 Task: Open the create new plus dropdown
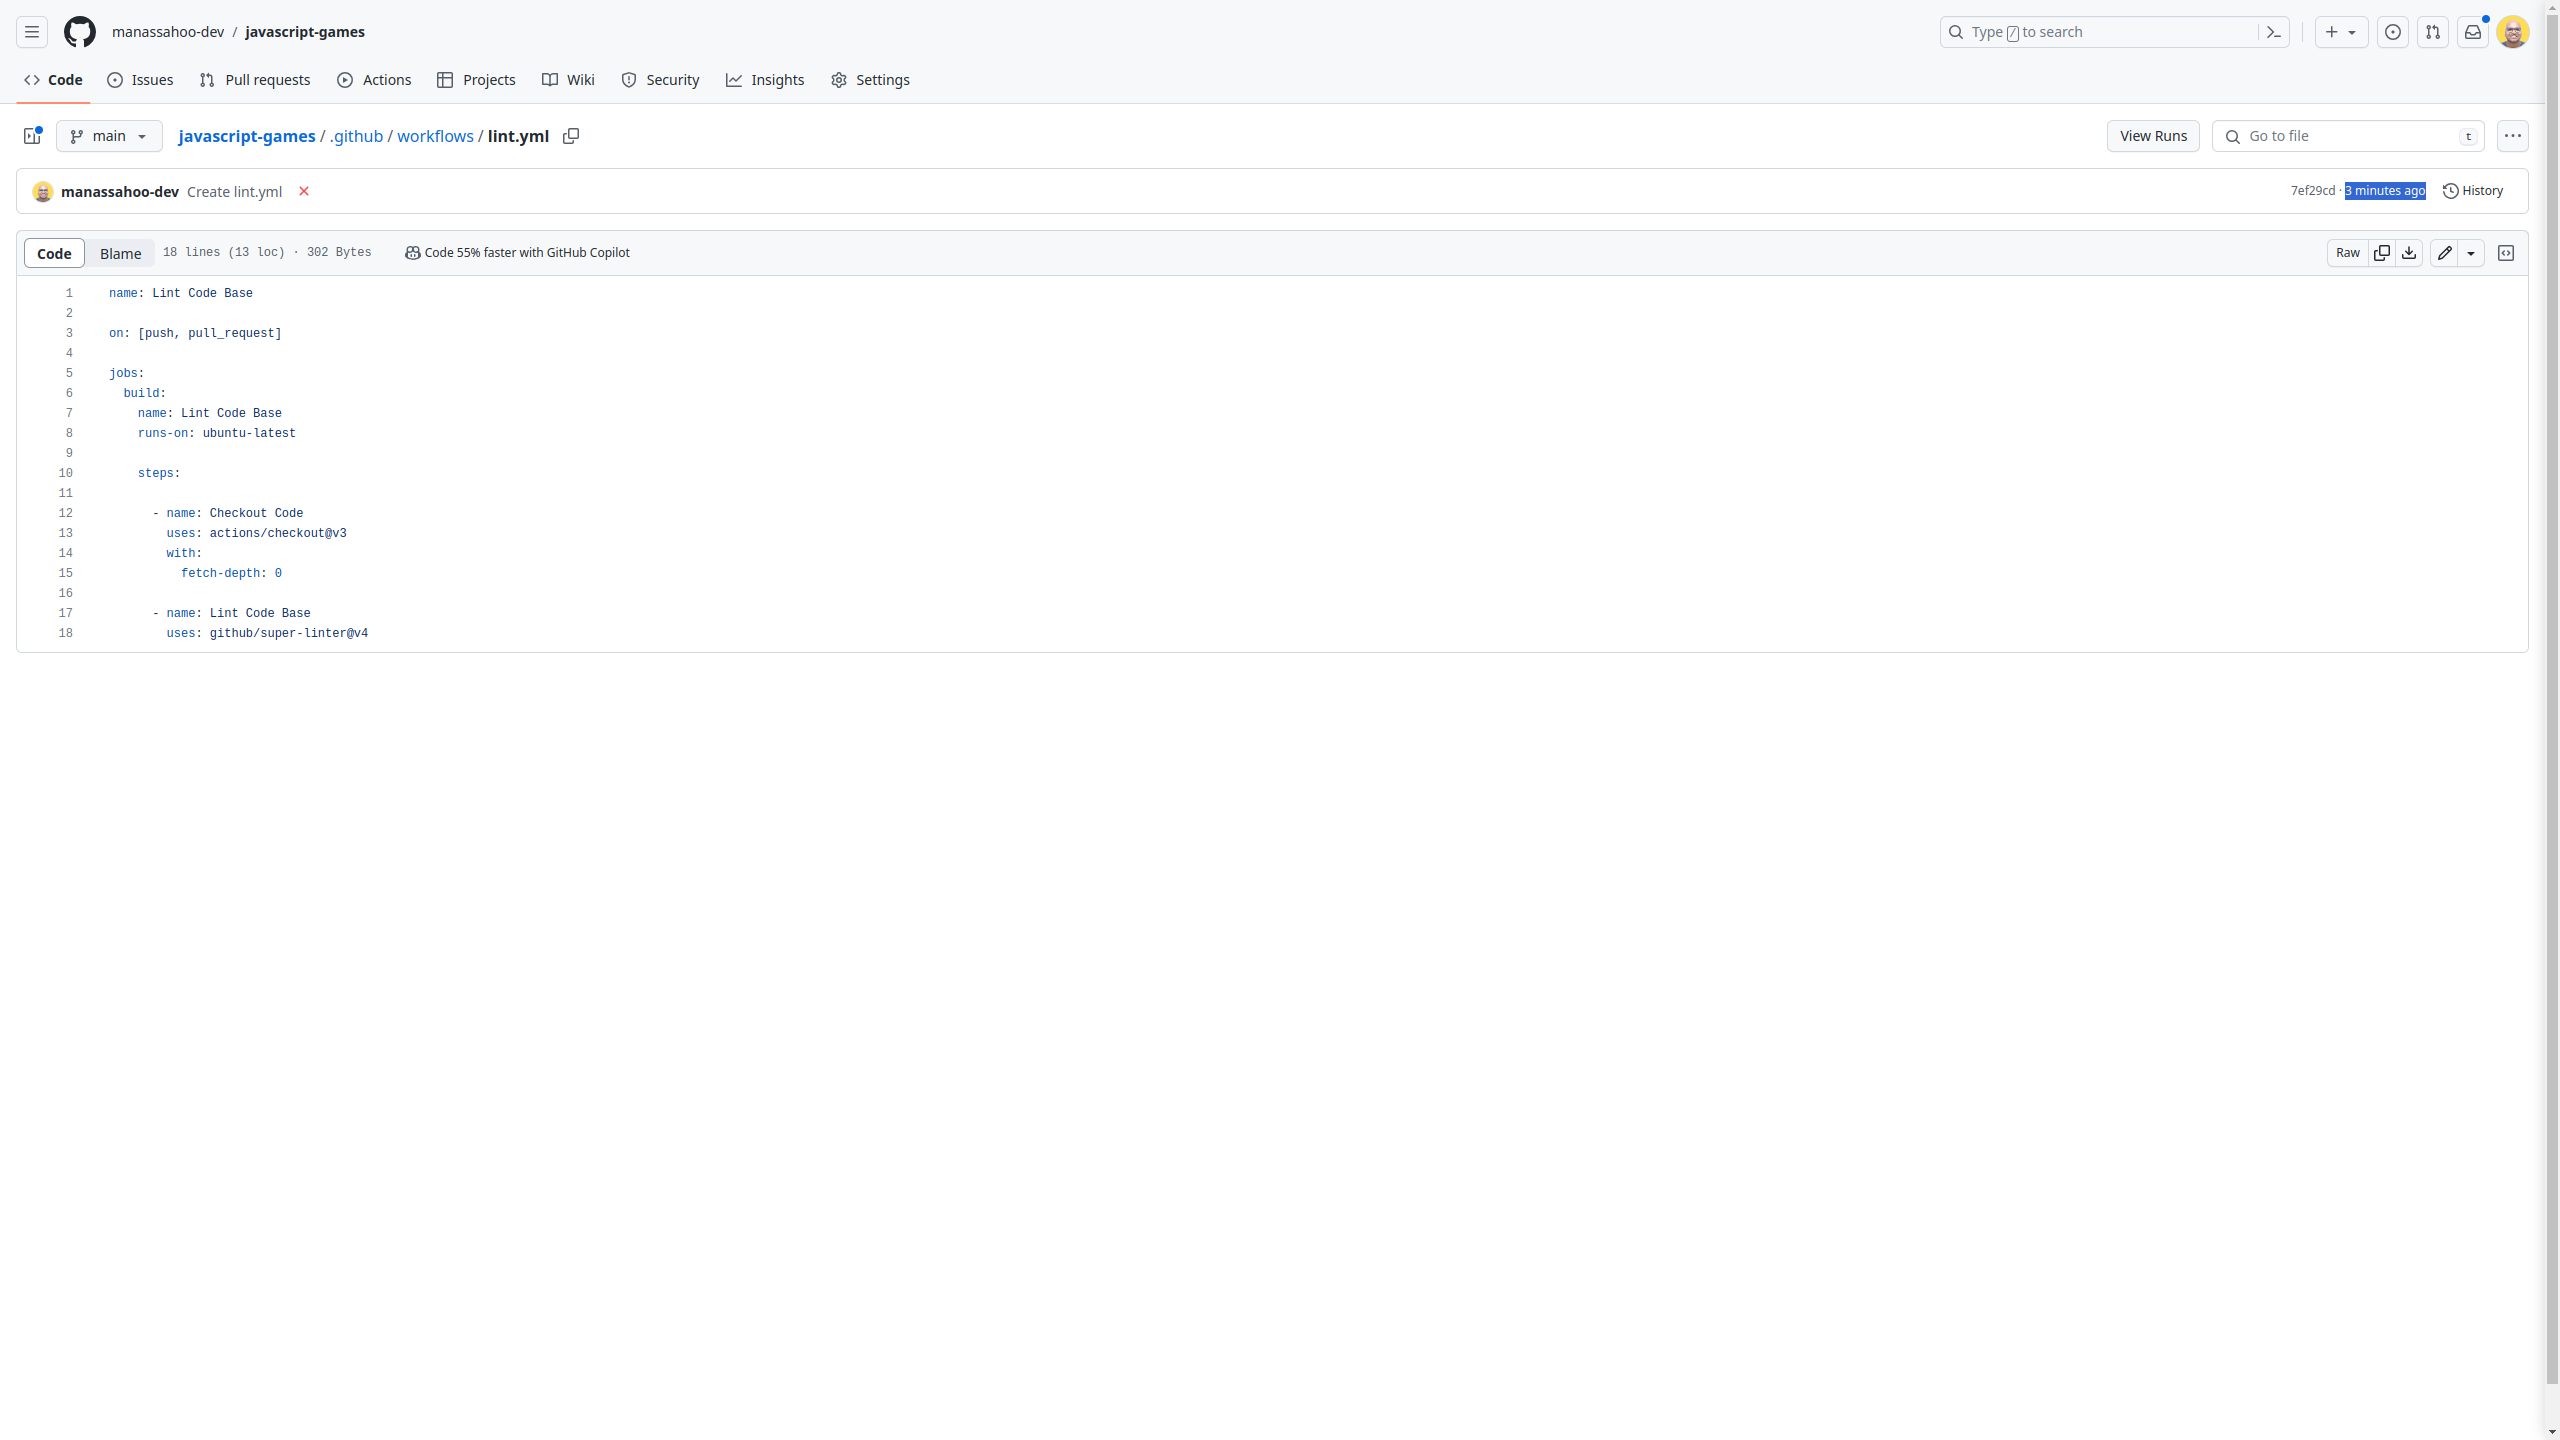point(2341,31)
